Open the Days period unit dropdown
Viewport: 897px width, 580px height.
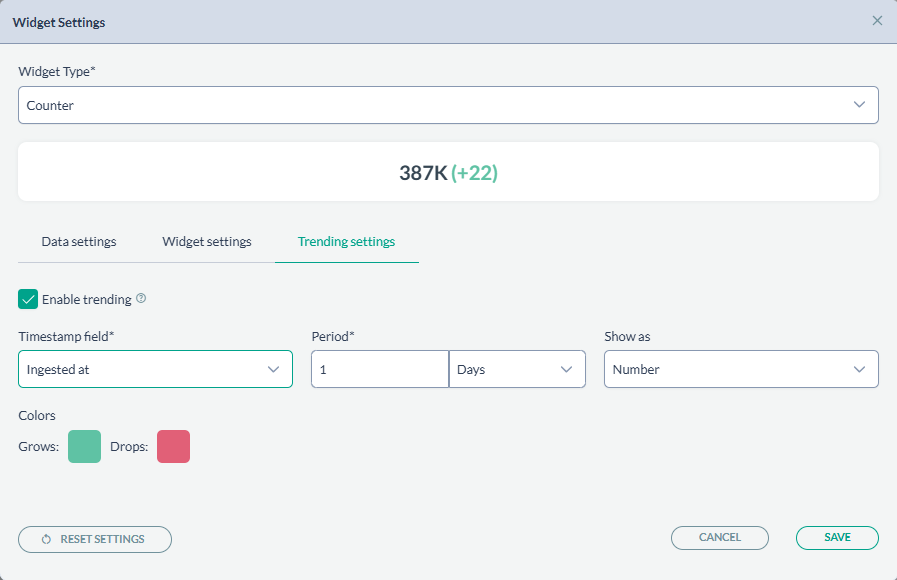coord(516,369)
